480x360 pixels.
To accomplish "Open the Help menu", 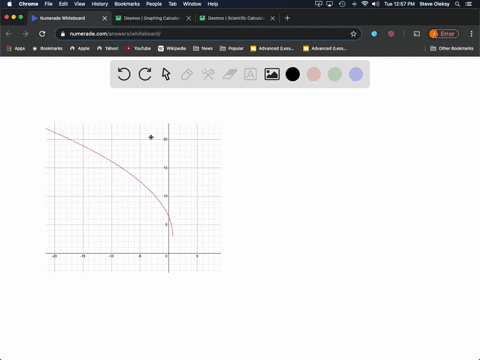I will coord(213,4).
